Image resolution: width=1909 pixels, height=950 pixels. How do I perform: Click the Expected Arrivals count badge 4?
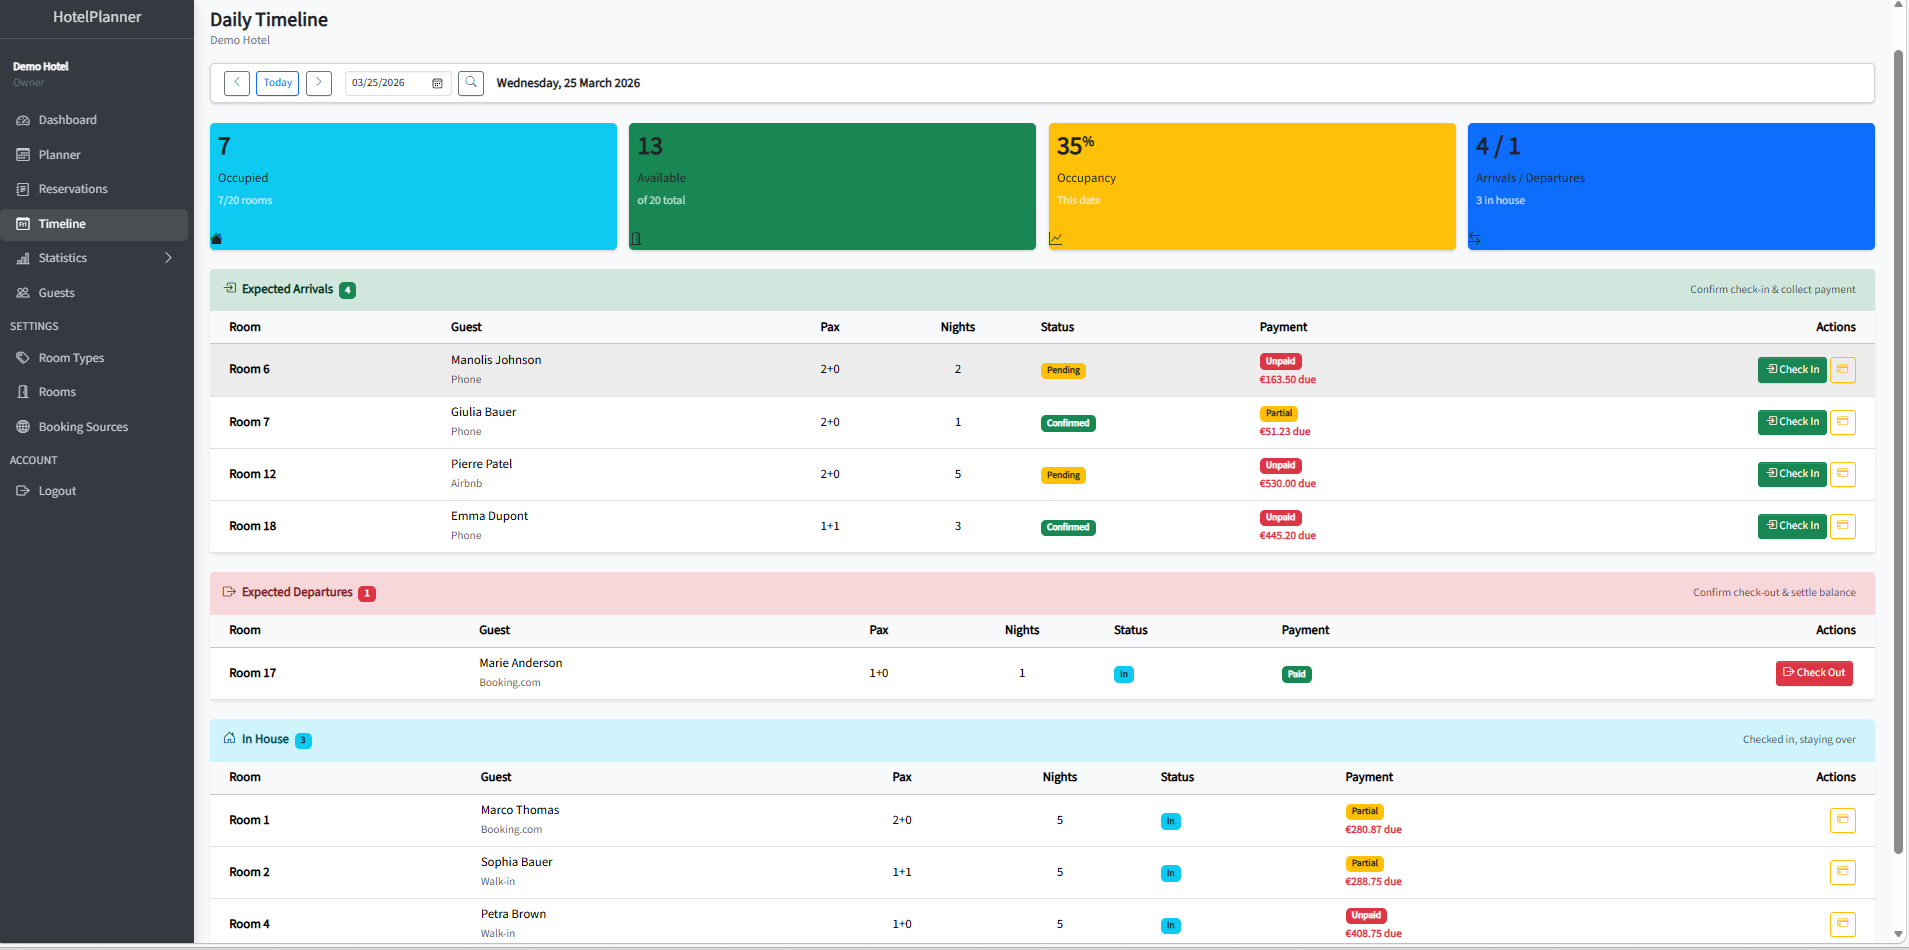point(347,290)
